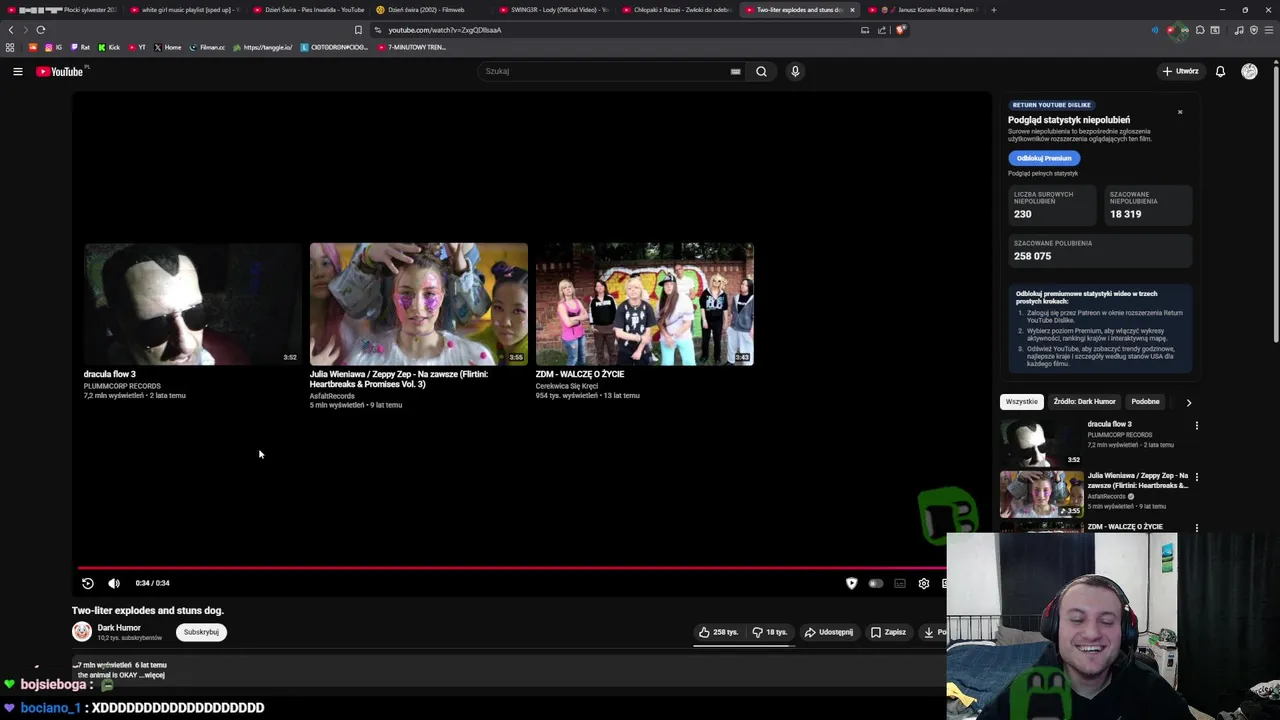Image resolution: width=1280 pixels, height=720 pixels.
Task: Open options menu for dracula flow 3 in sidebar
Action: click(1197, 426)
